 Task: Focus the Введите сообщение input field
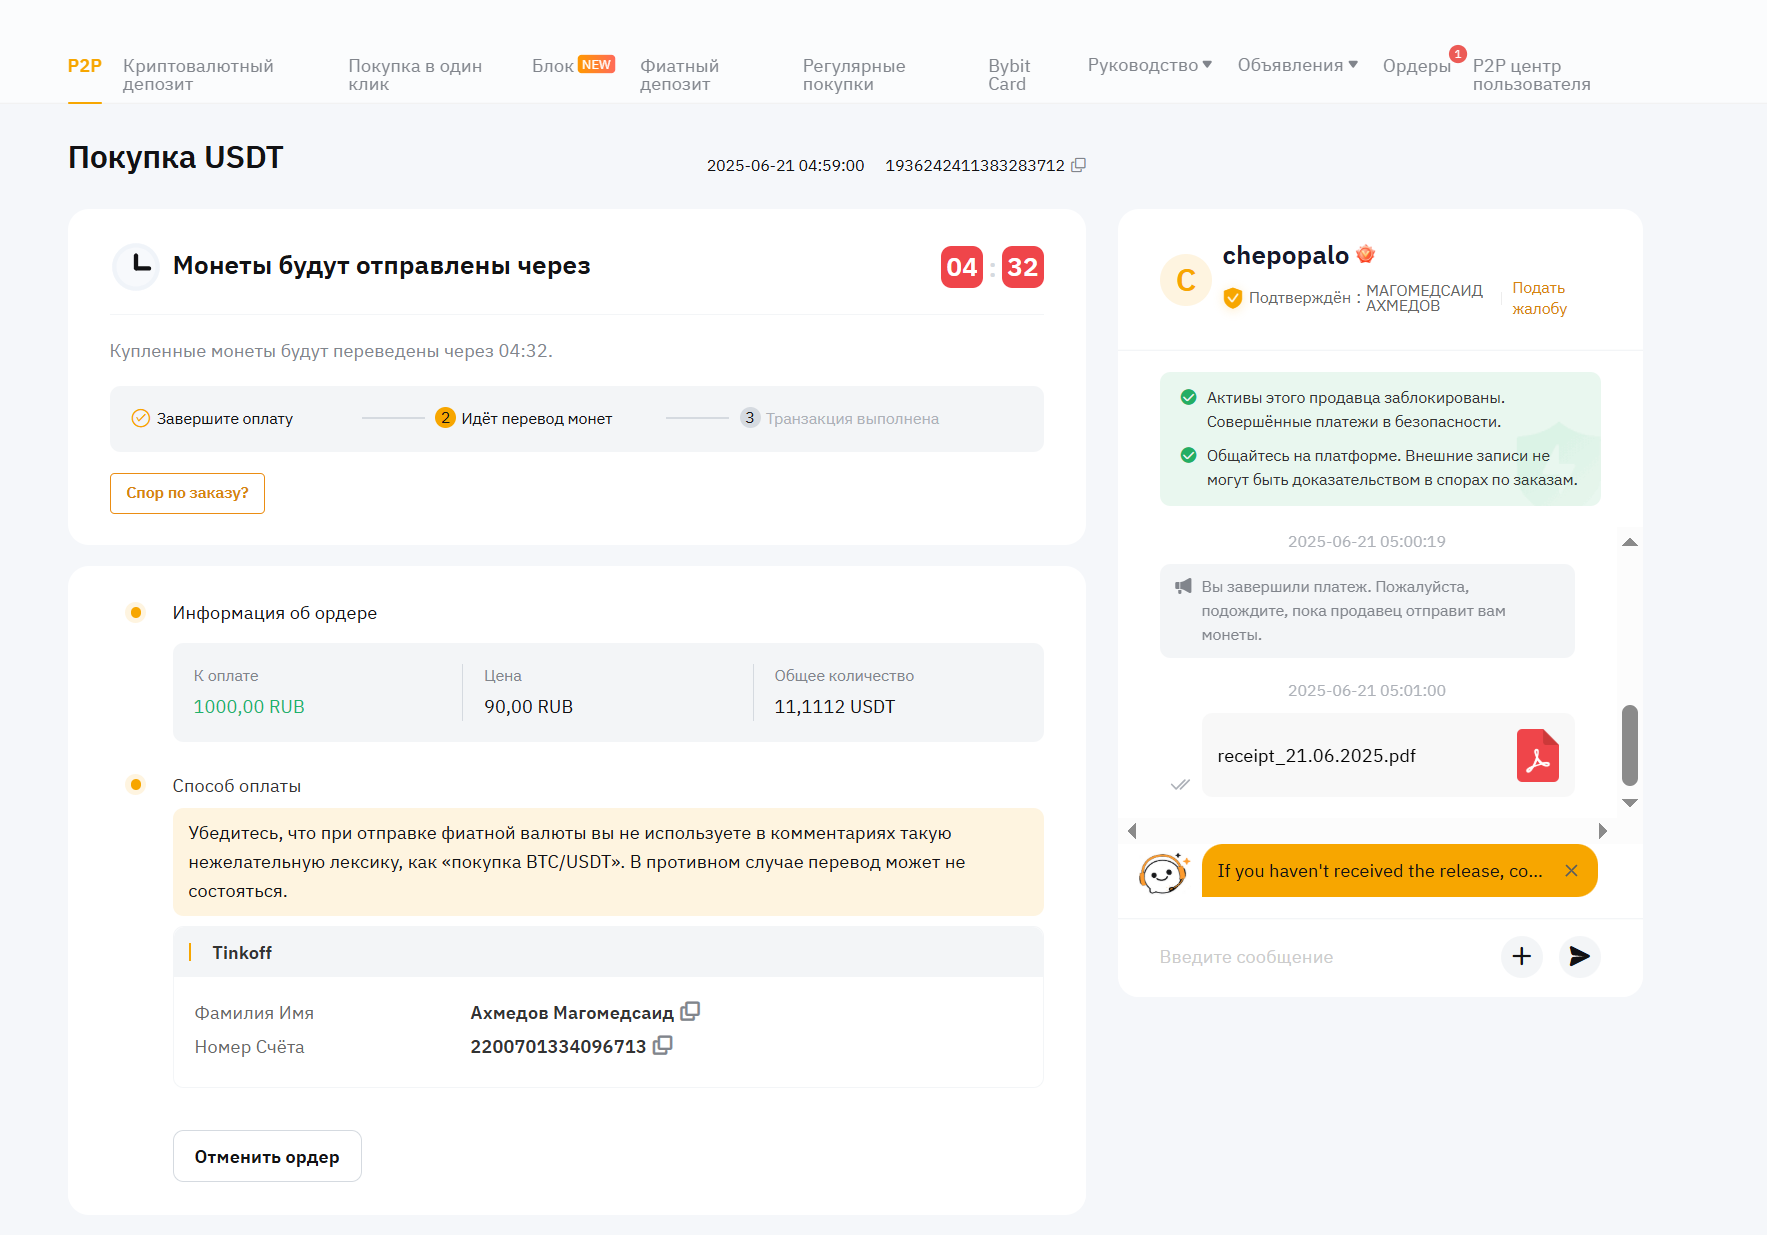click(x=1320, y=957)
